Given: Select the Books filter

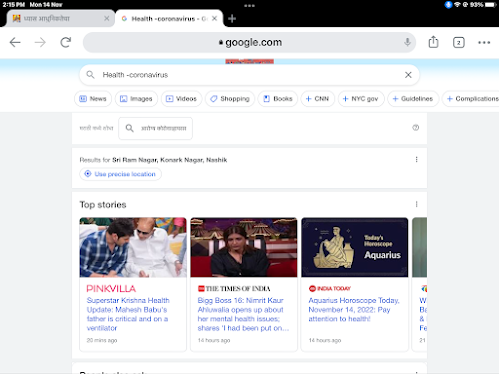Looking at the screenshot, I should click(278, 99).
